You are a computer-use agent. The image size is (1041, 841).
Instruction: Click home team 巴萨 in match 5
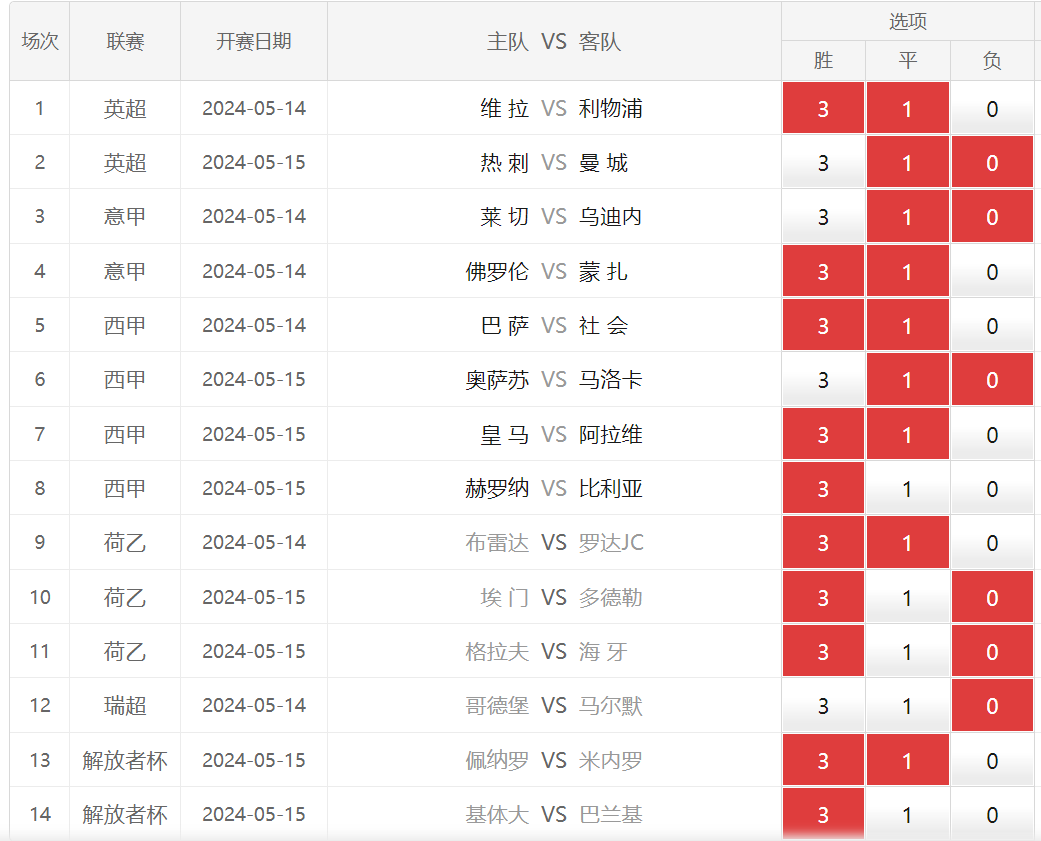pos(505,325)
